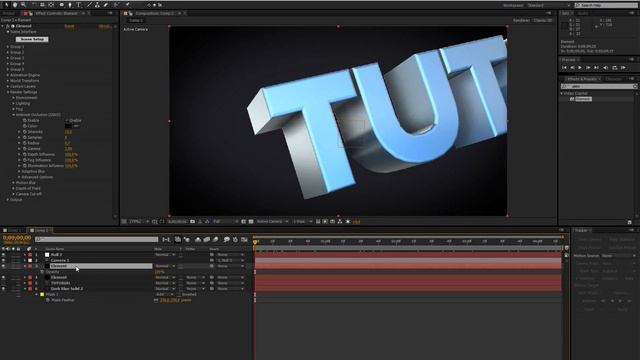Enable Motion Blur switch in timeline header

[x=216, y=240]
